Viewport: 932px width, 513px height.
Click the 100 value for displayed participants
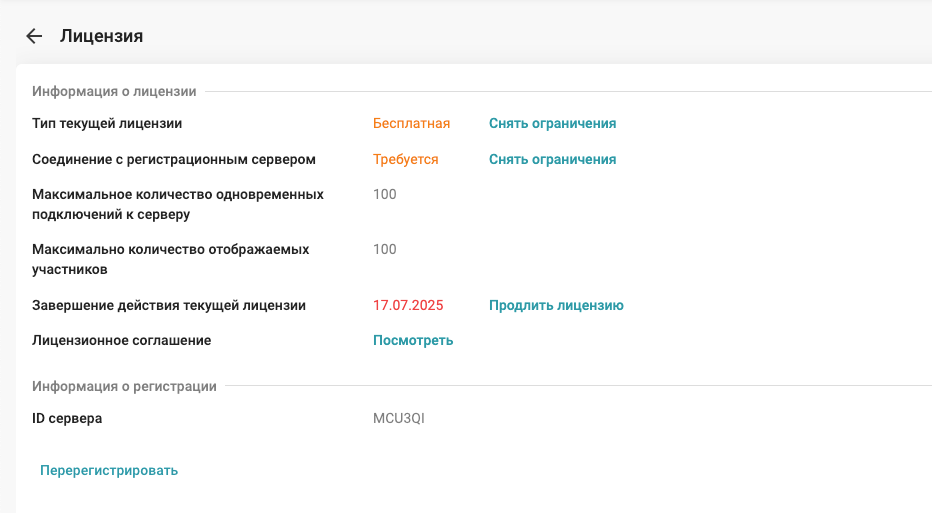tap(384, 250)
